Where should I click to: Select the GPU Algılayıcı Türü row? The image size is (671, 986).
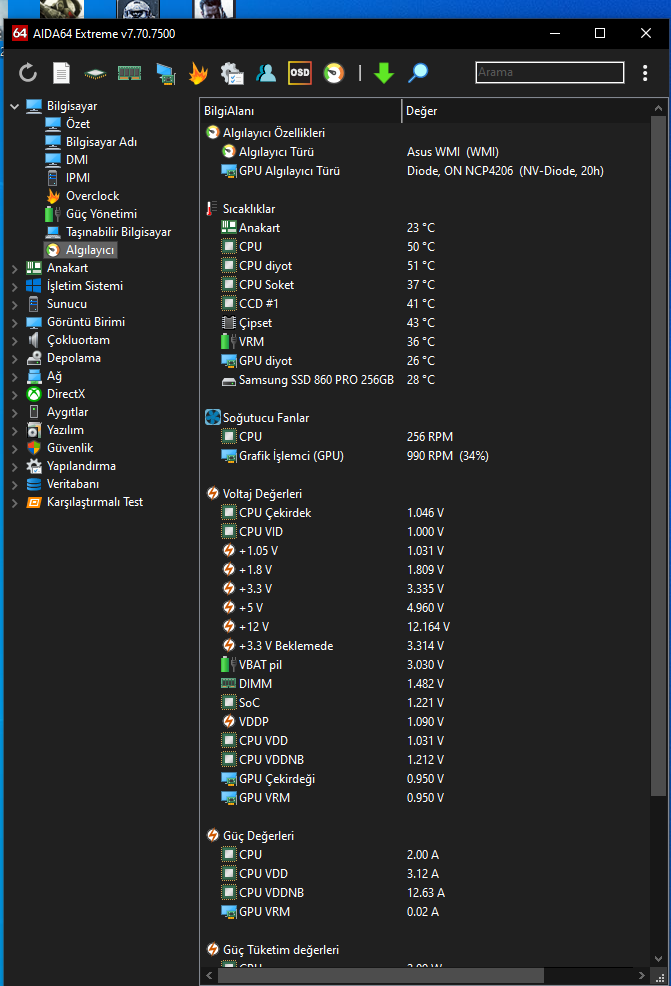(x=425, y=171)
